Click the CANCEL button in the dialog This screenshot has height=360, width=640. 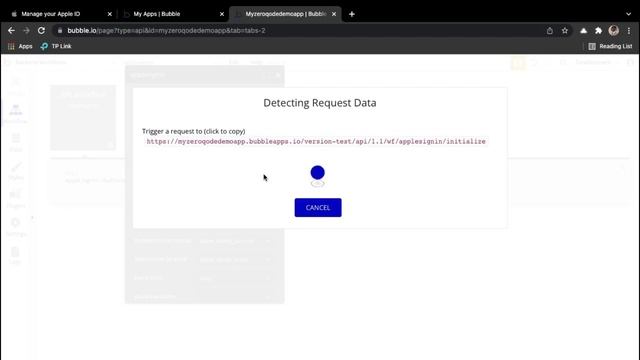[318, 207]
